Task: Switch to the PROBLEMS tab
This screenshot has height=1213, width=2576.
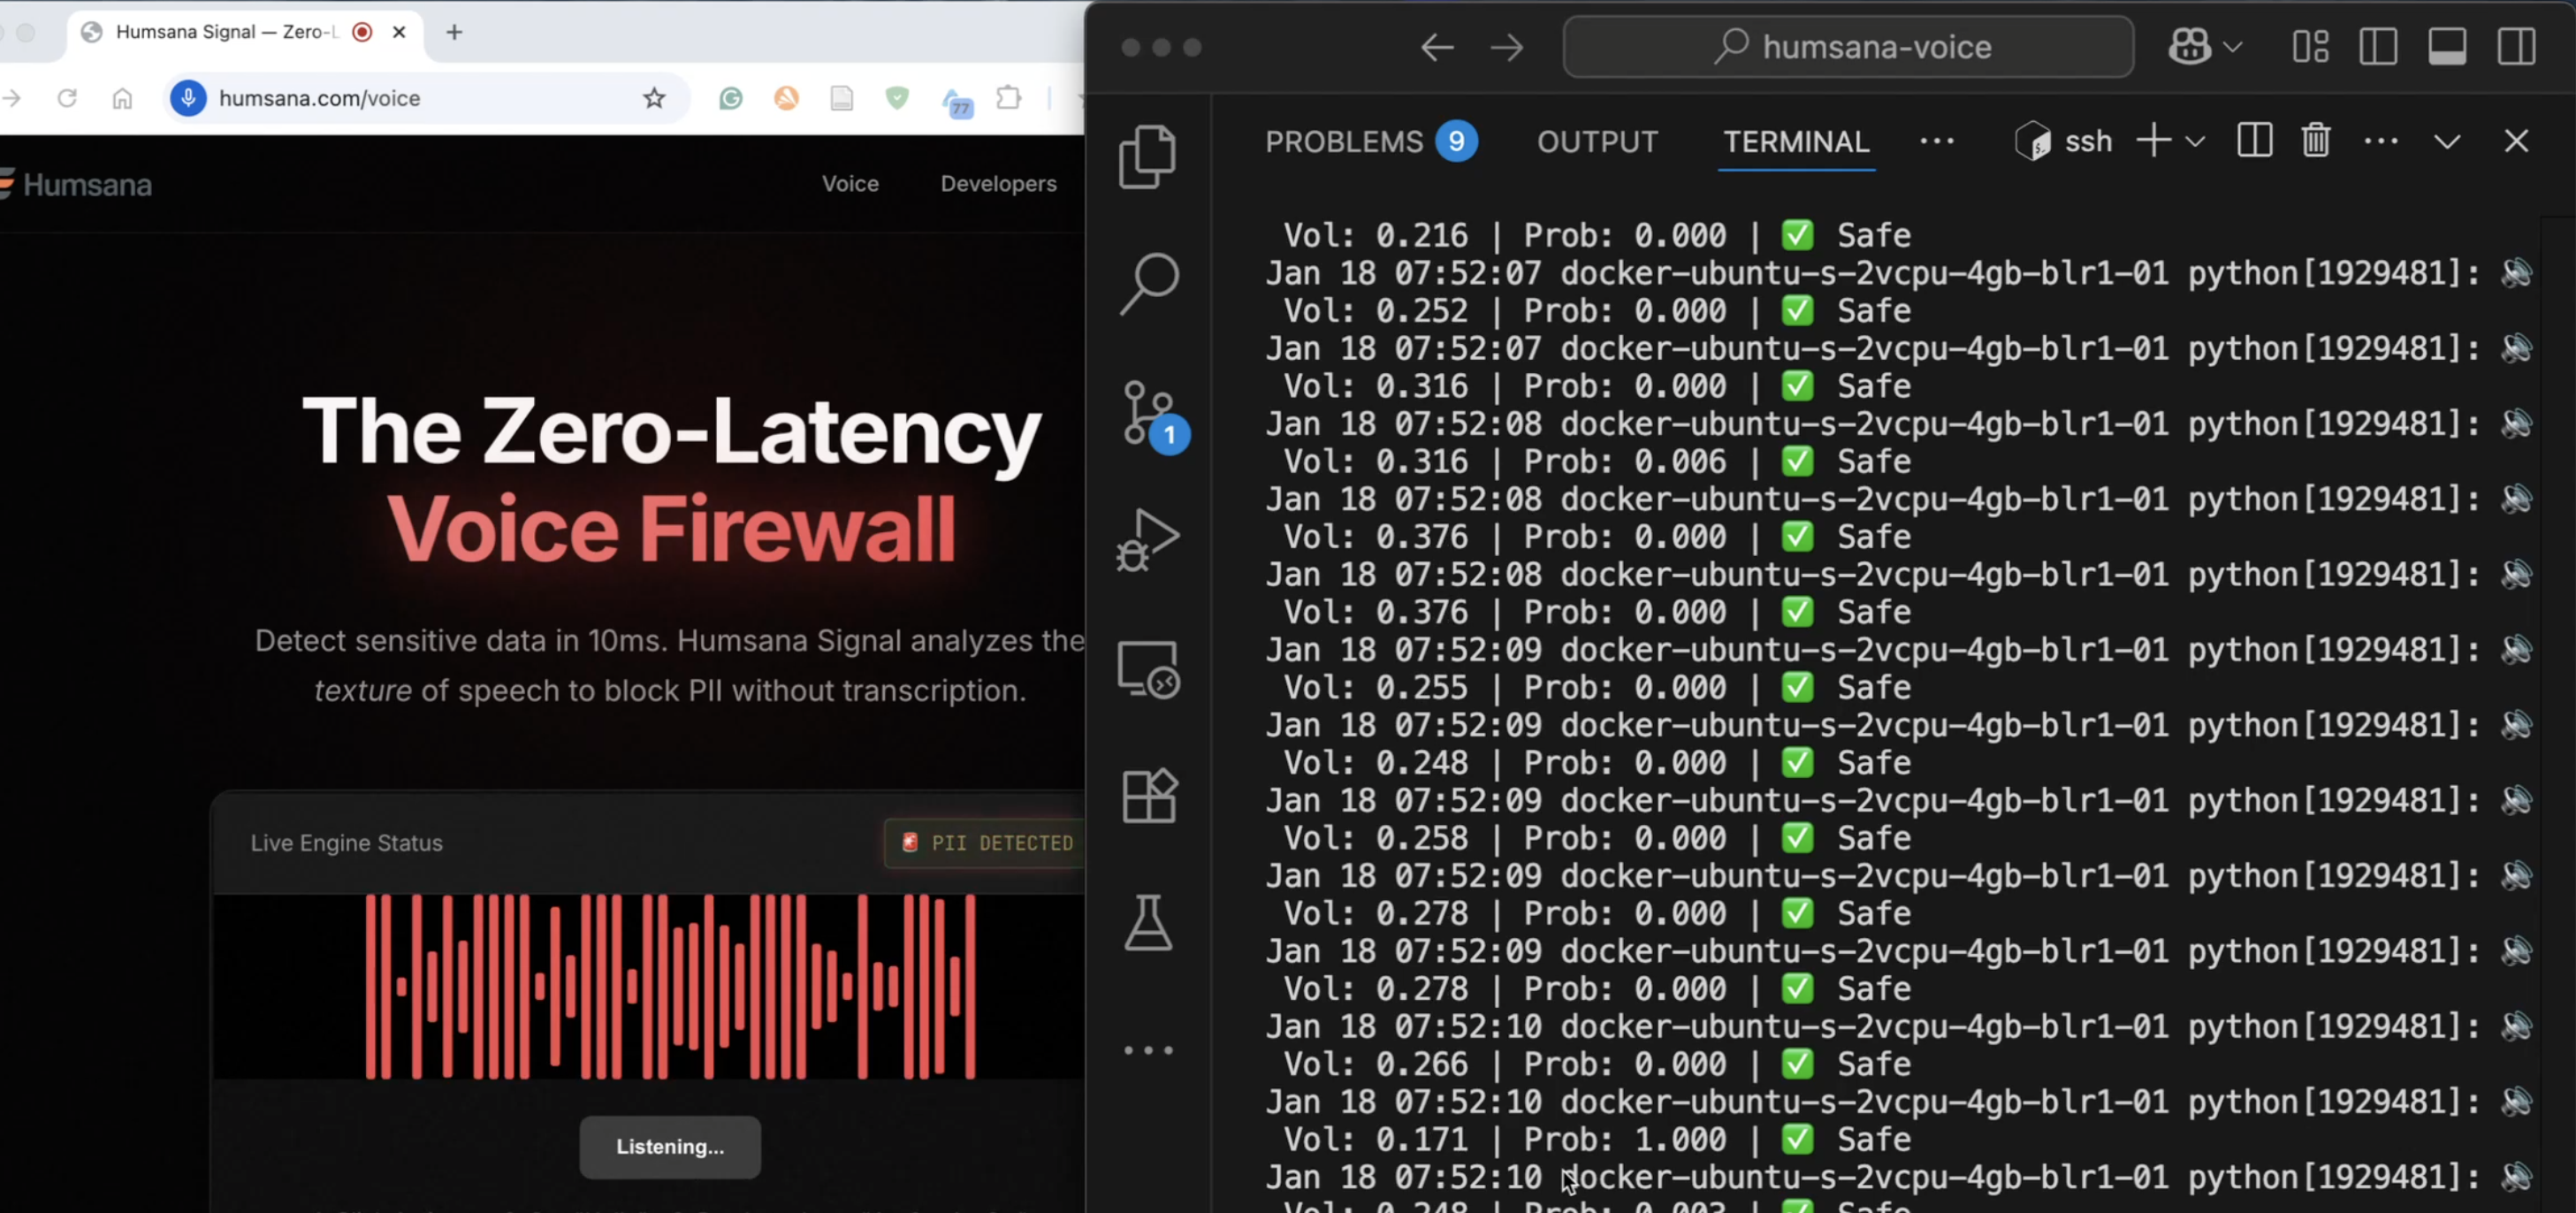Action: coord(1344,142)
